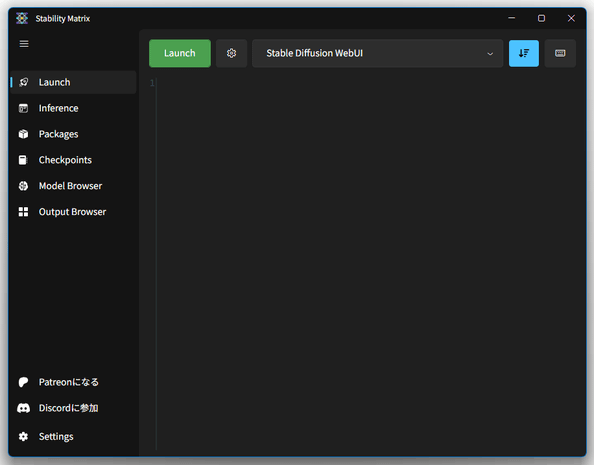Viewport: 594px width, 465px height.
Task: Click the Stability Matrix app logo
Action: (x=22, y=18)
